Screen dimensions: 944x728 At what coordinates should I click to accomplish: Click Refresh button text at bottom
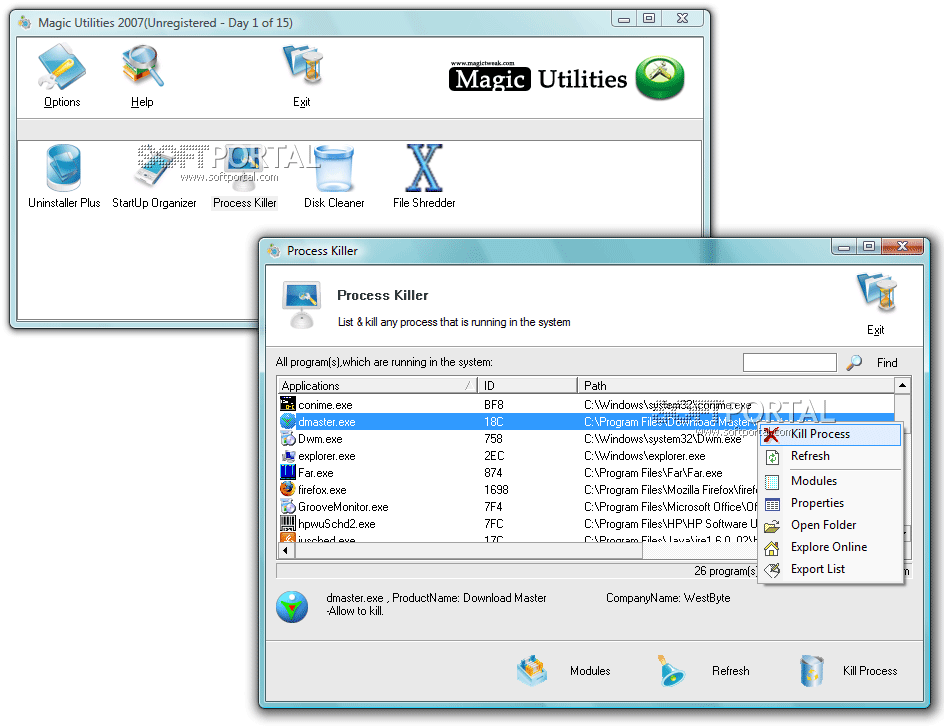(x=731, y=671)
